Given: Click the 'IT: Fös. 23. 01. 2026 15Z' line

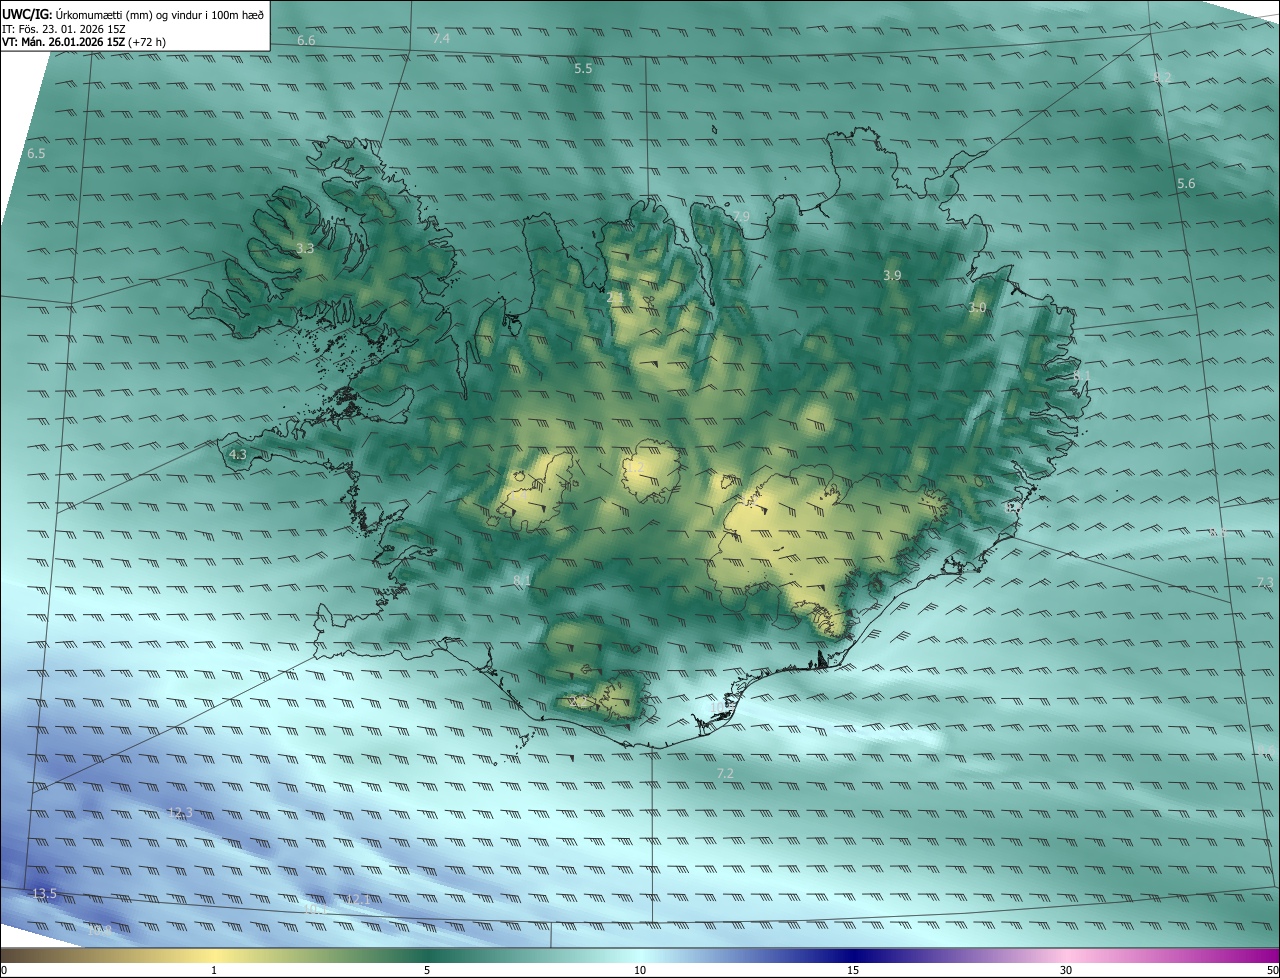Looking at the screenshot, I should [x=64, y=29].
